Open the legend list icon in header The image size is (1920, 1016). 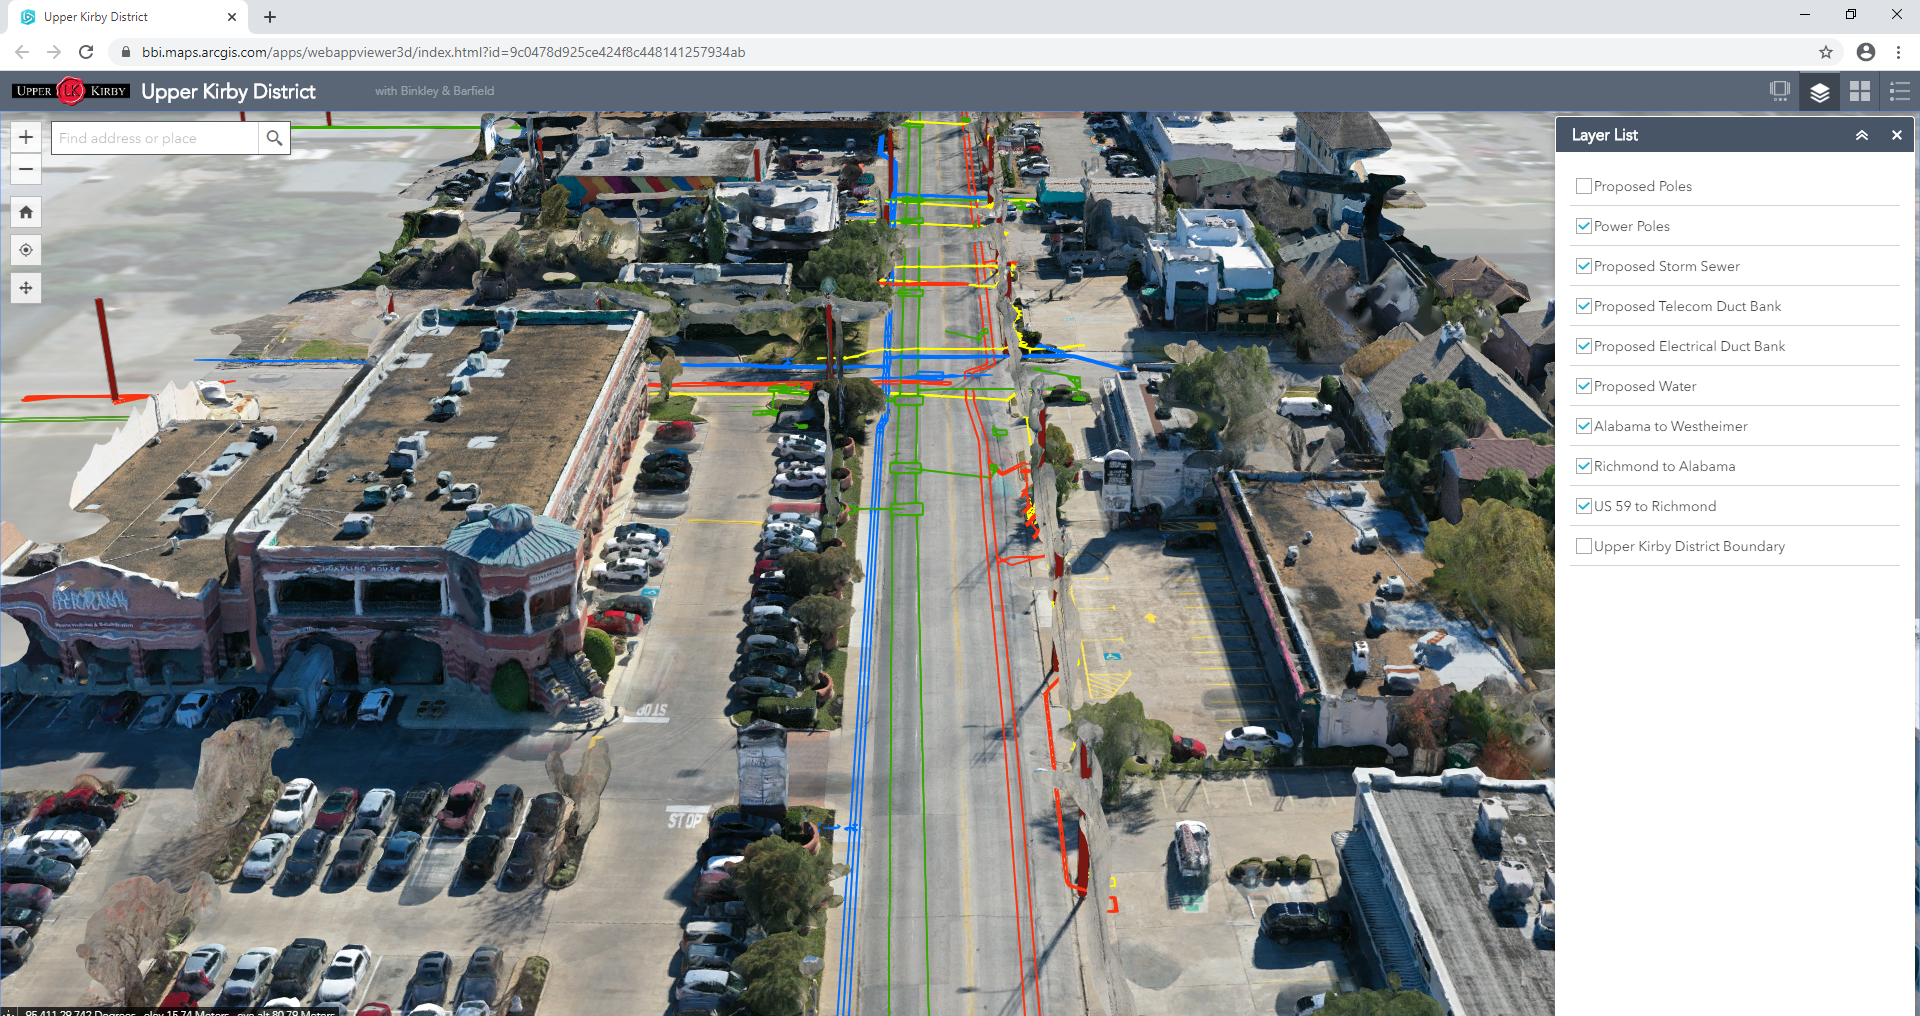coord(1899,92)
